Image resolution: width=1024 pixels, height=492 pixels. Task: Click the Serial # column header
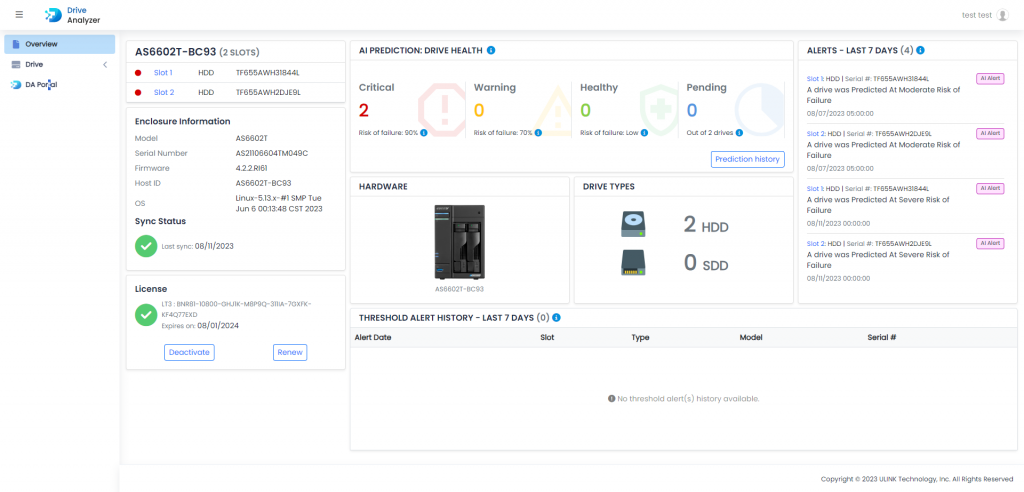(882, 338)
